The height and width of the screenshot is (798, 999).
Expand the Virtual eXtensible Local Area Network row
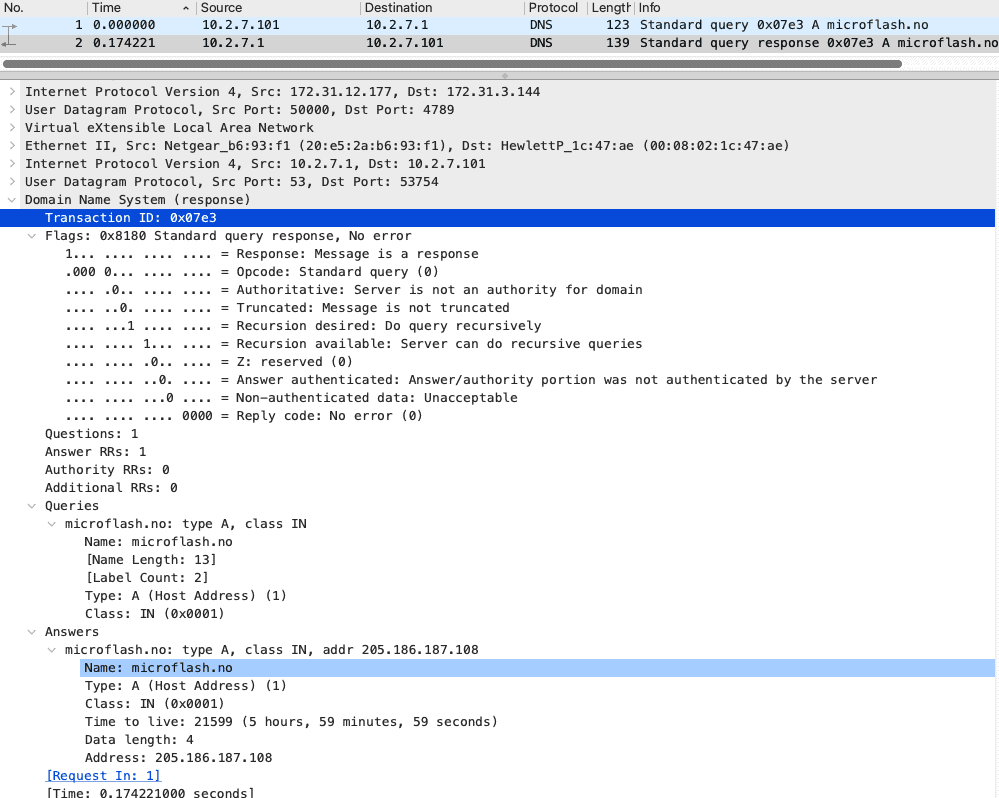11,127
